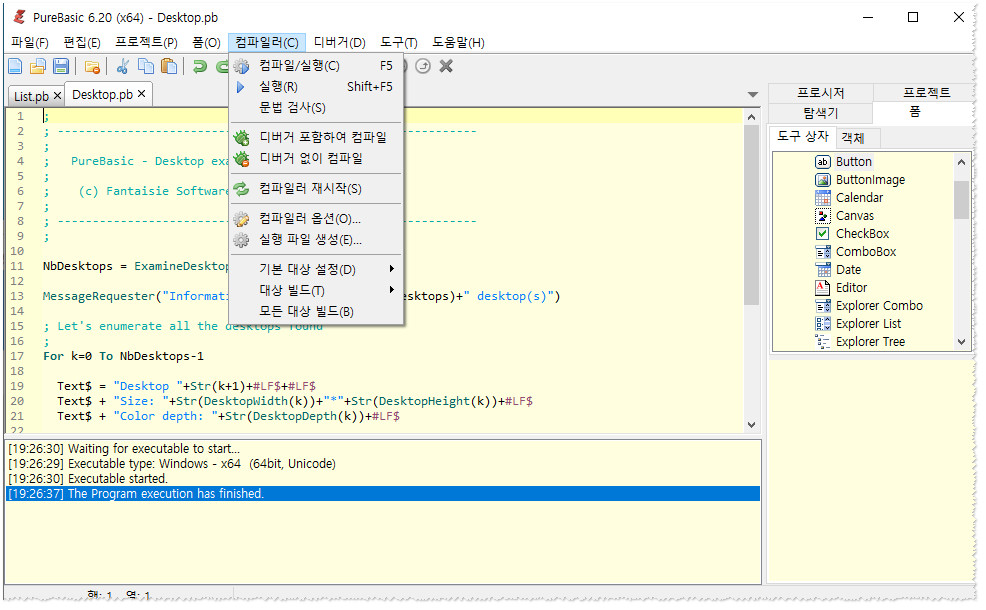Viewport: 986px width, 610px height.
Task: Select the Button gadget icon in toolbox
Action: 823,162
